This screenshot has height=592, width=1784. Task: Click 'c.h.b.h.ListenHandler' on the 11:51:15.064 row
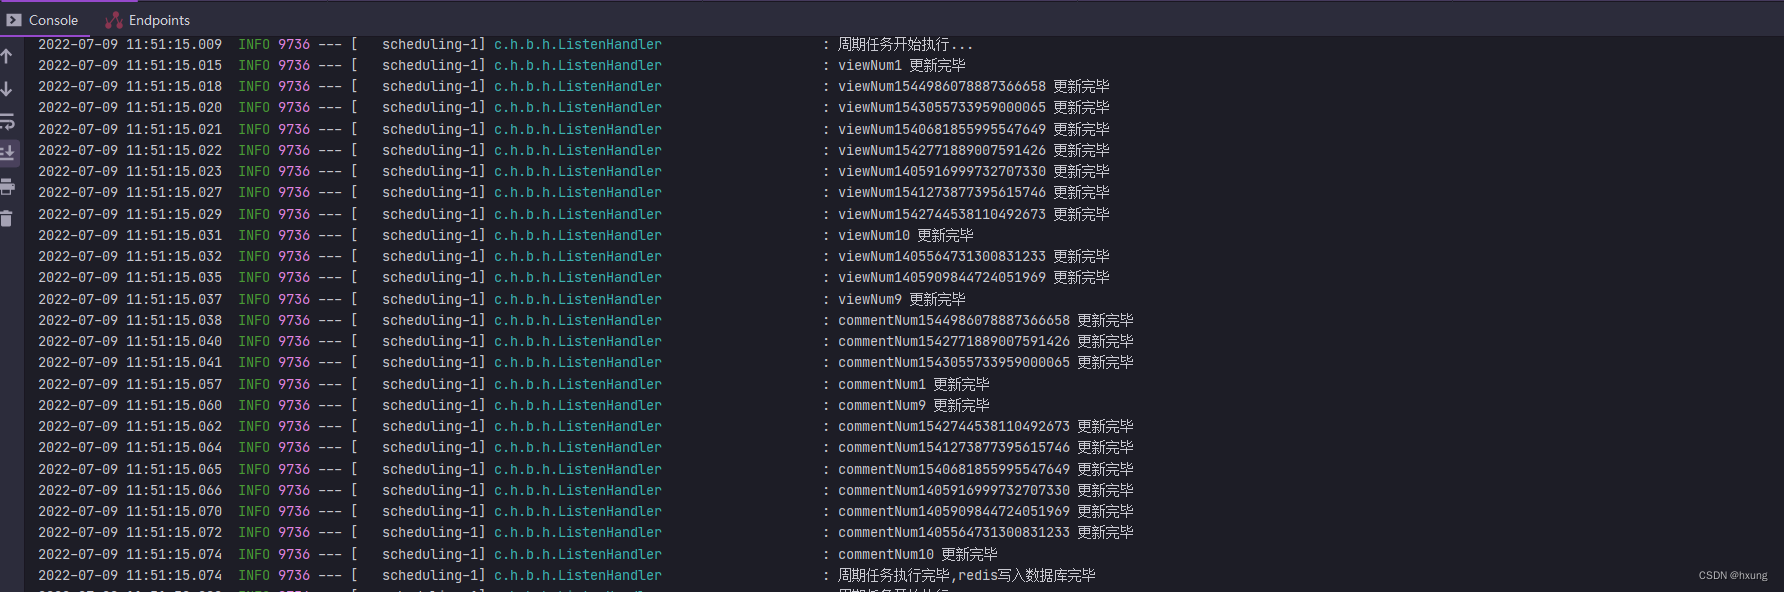[578, 447]
